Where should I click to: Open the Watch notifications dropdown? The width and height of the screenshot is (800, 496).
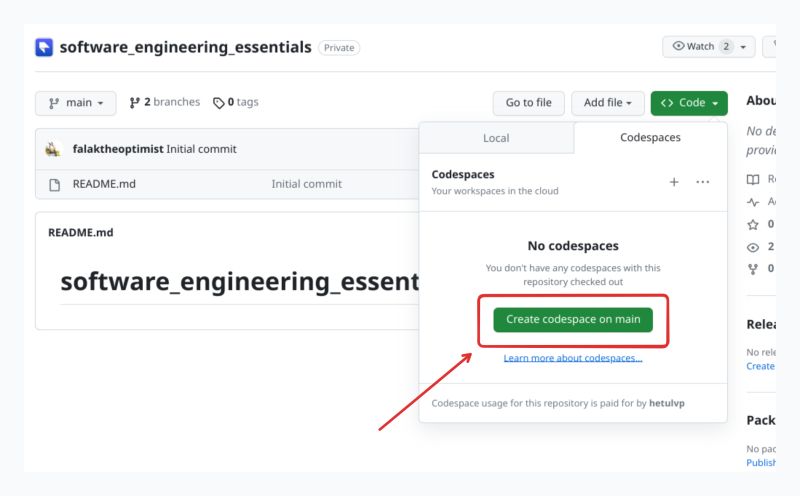[x=709, y=46]
